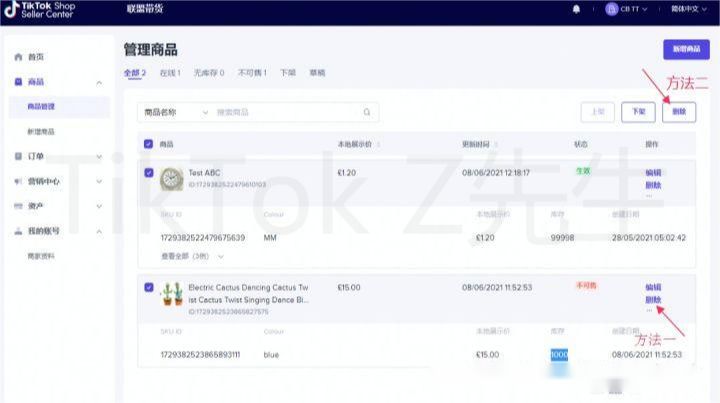
Task: Collapse the 商品 sidebar section chevron
Action: point(99,83)
